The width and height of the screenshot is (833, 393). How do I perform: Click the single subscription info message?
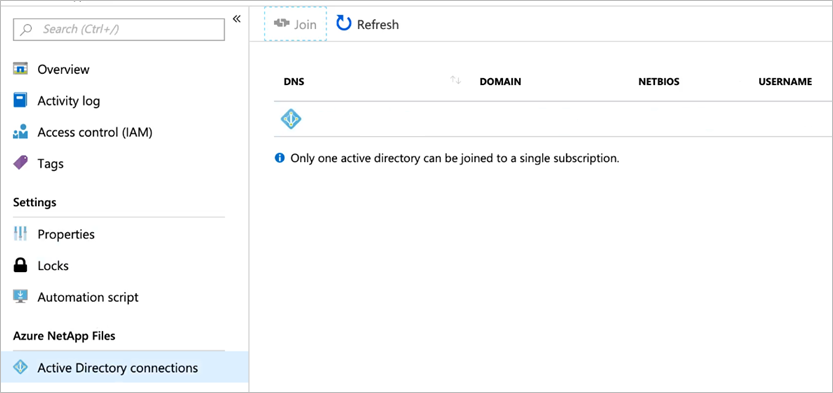pos(455,158)
